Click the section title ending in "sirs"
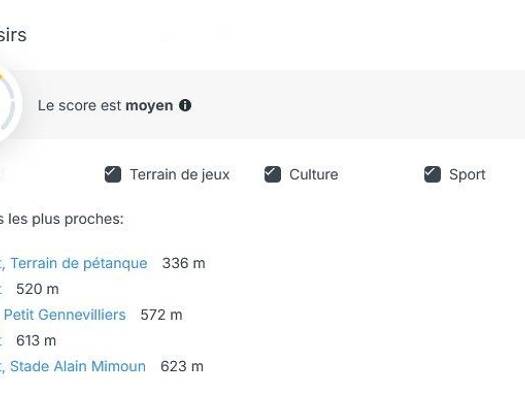 pyautogui.click(x=13, y=35)
